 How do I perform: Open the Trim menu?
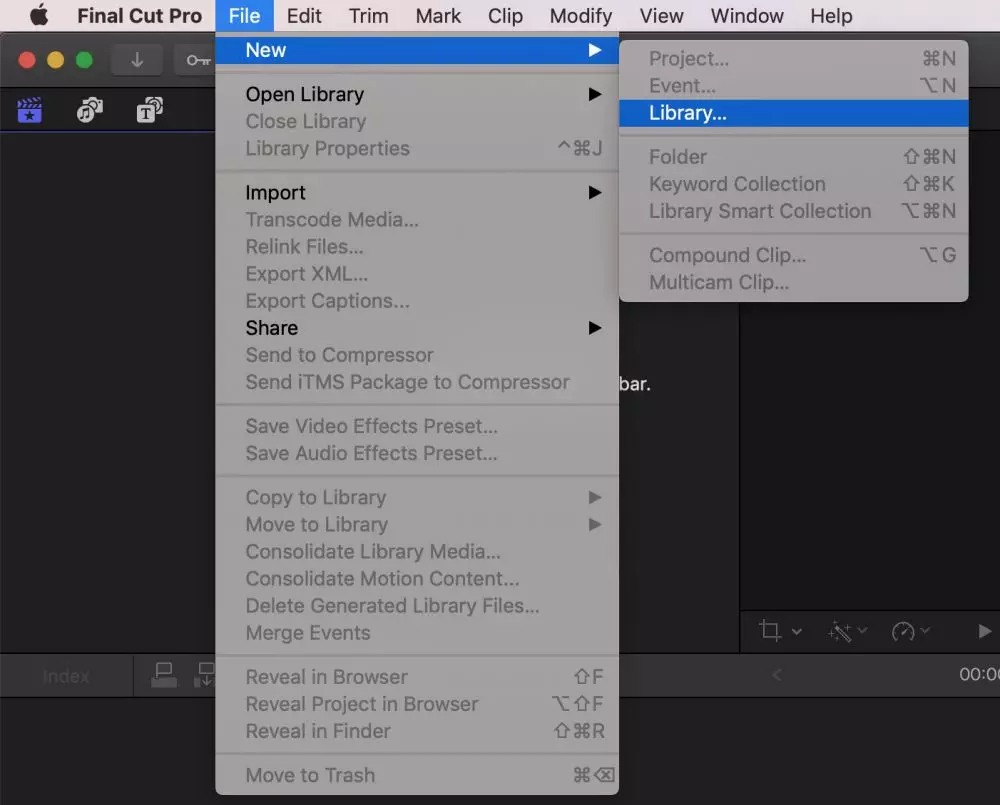click(368, 15)
